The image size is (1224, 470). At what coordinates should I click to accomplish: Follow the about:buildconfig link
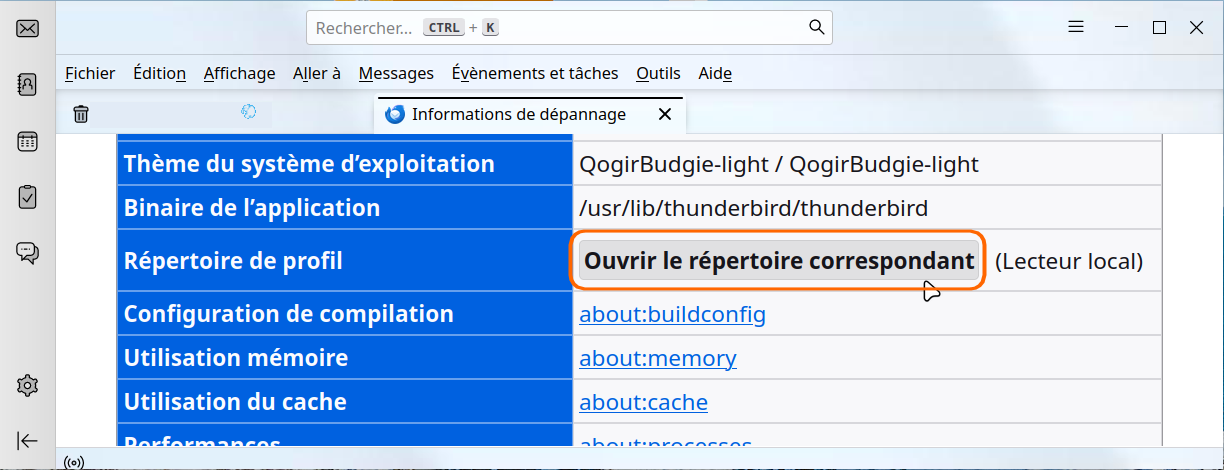click(x=672, y=314)
